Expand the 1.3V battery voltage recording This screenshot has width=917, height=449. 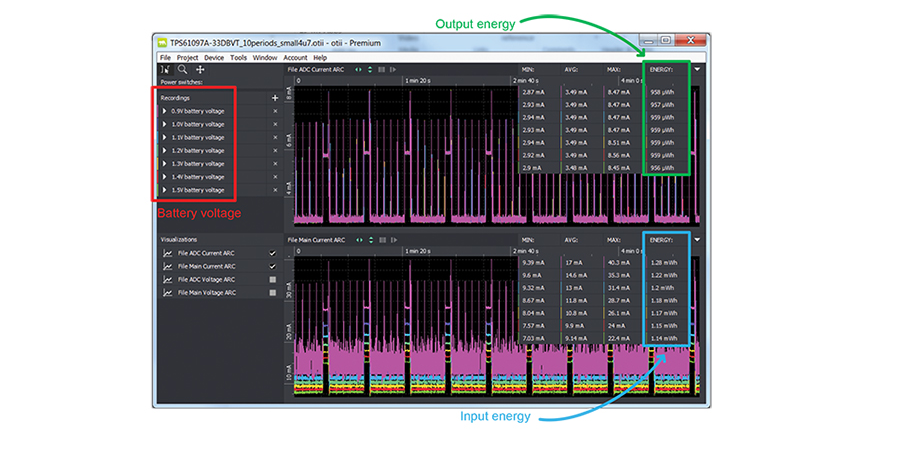(164, 164)
